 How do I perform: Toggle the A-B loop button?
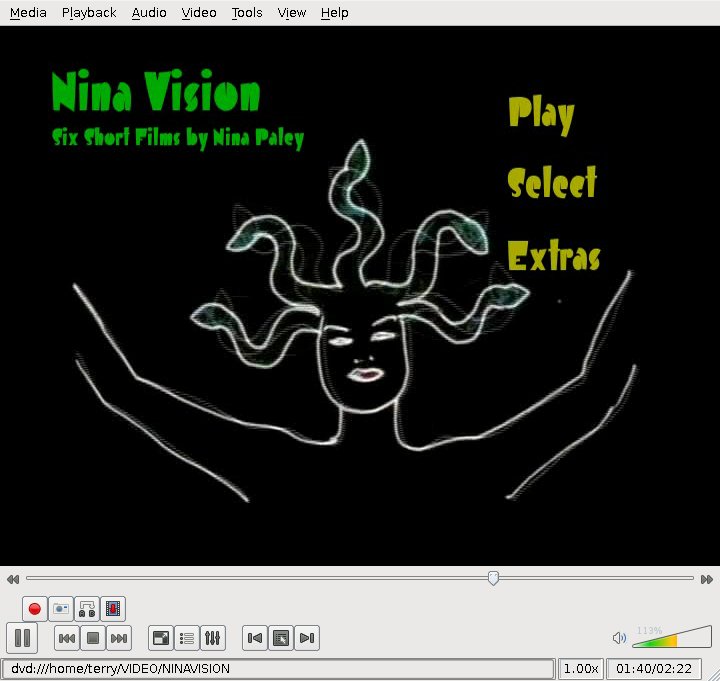tap(87, 609)
